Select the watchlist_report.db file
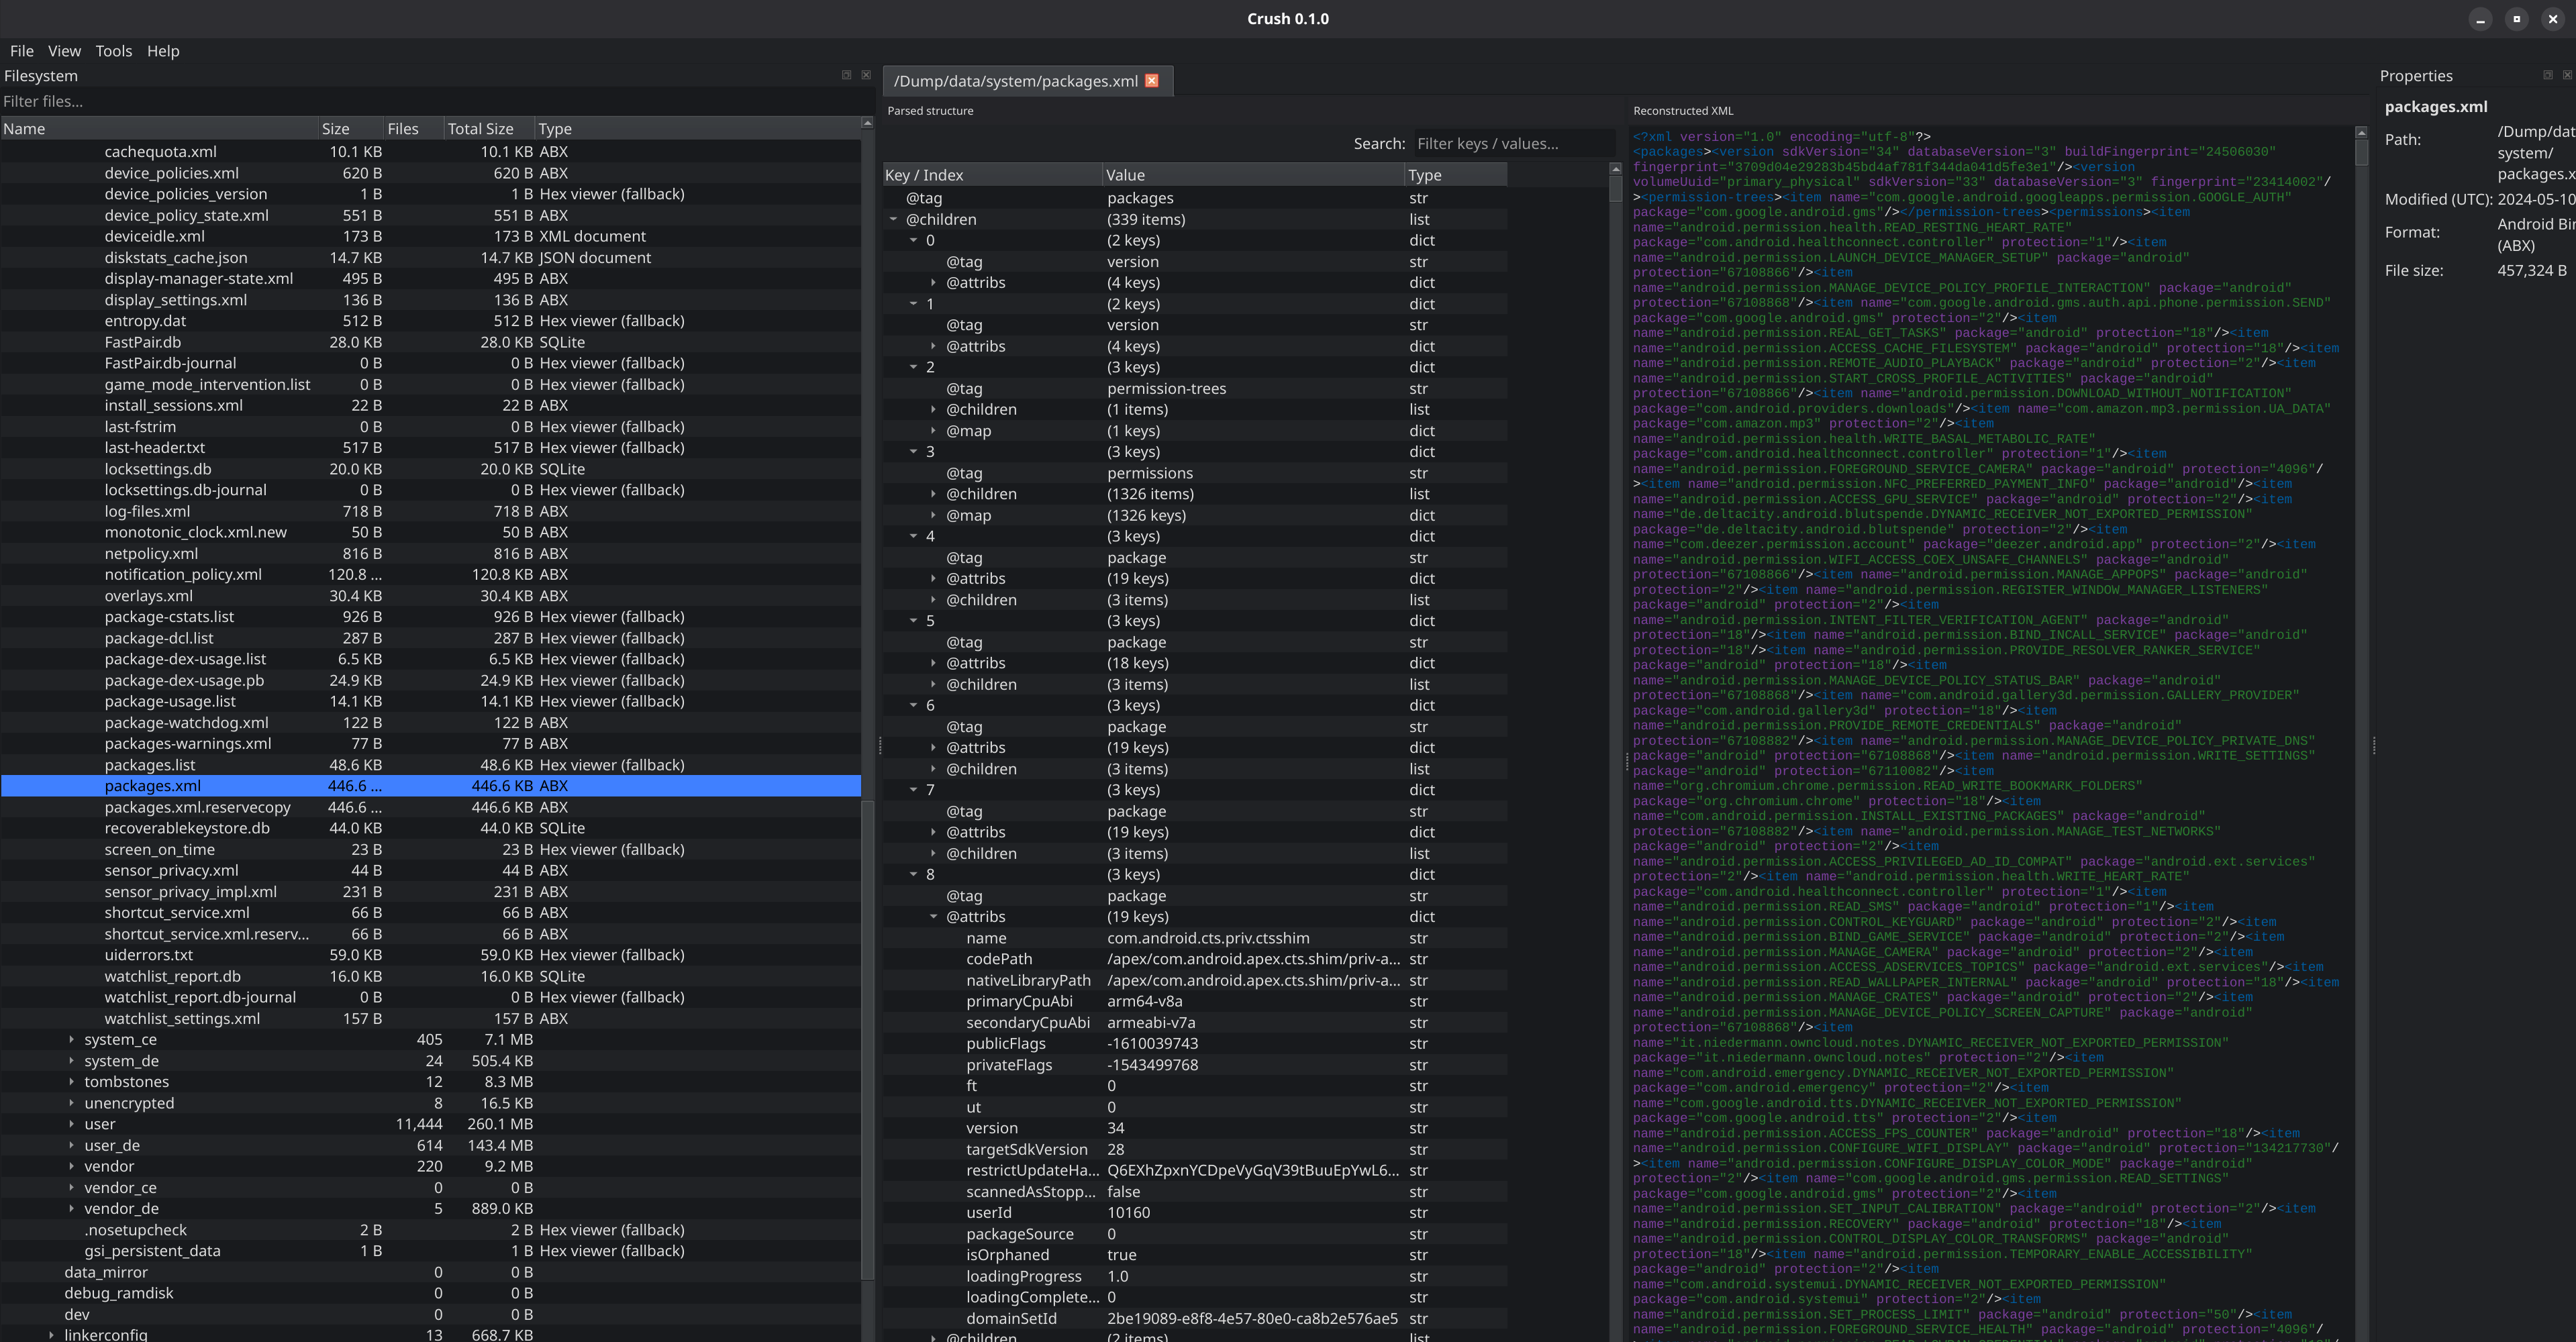 [430, 976]
